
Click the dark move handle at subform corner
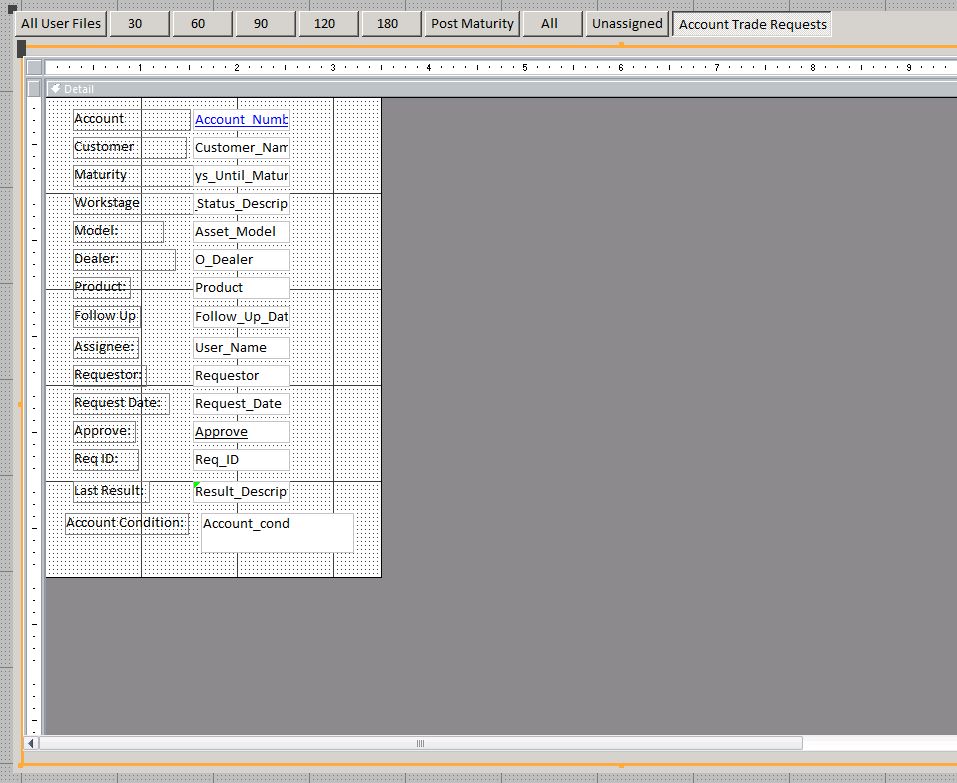pyautogui.click(x=22, y=48)
